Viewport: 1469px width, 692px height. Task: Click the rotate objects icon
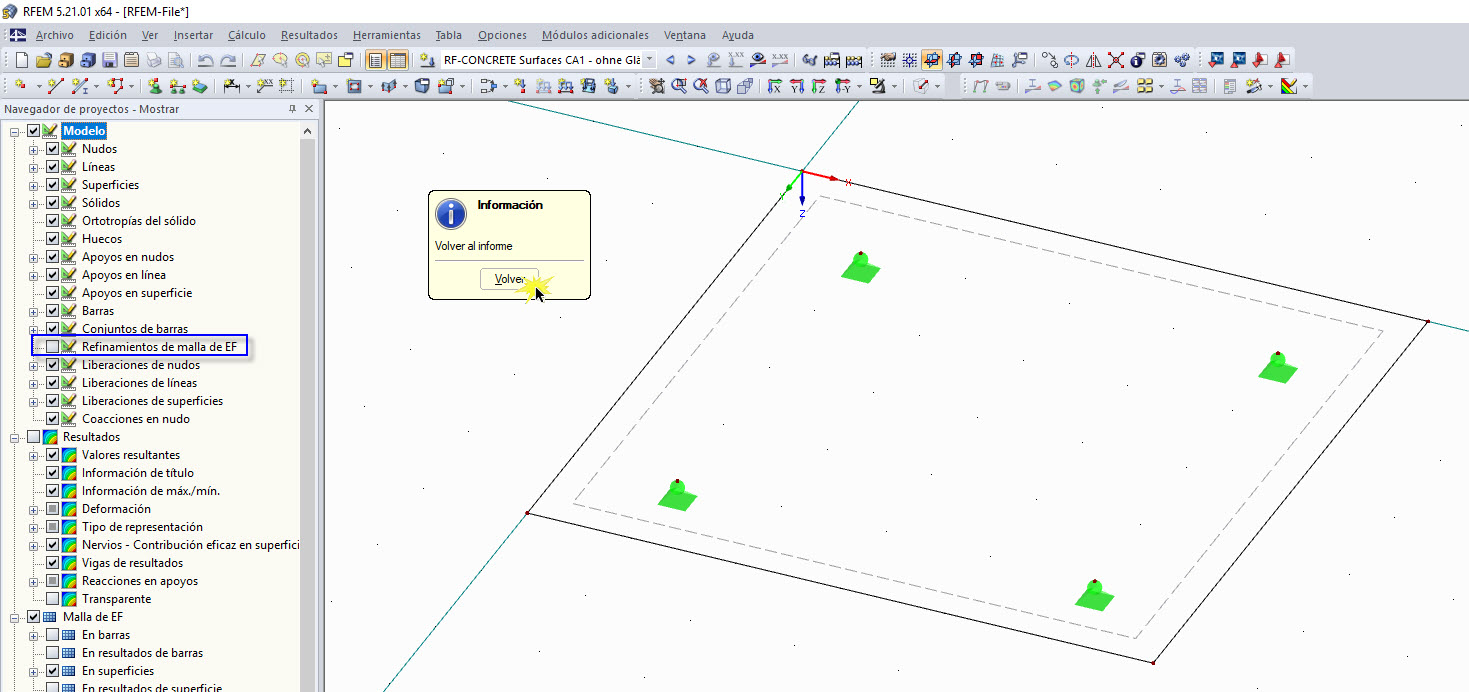coord(1071,60)
